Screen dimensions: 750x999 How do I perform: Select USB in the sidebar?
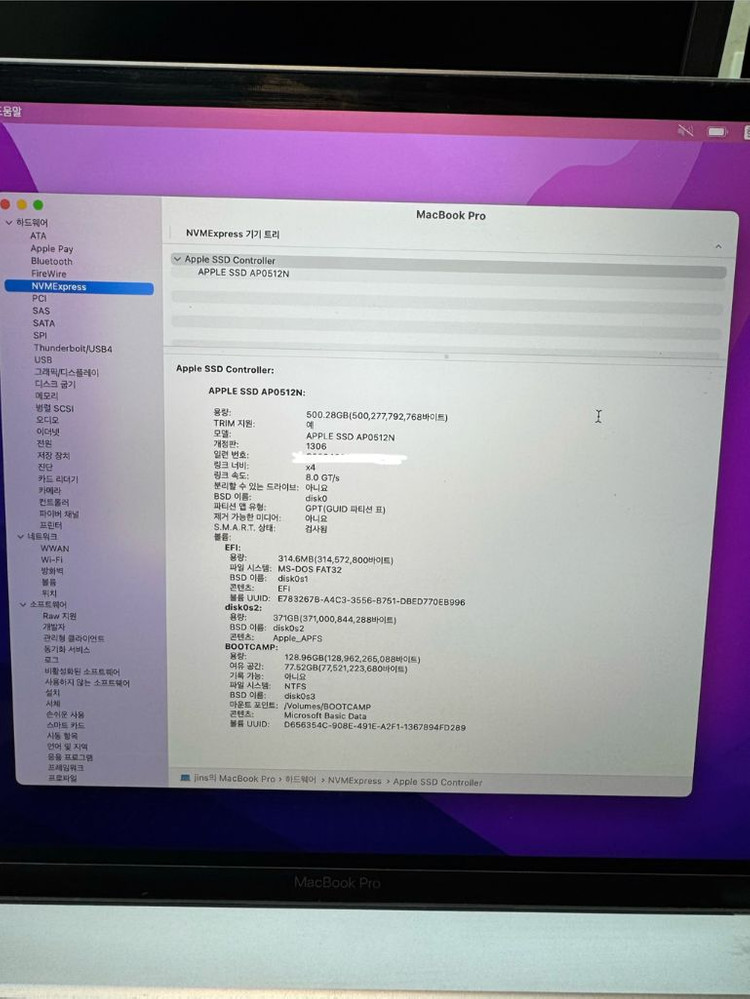click(x=43, y=360)
